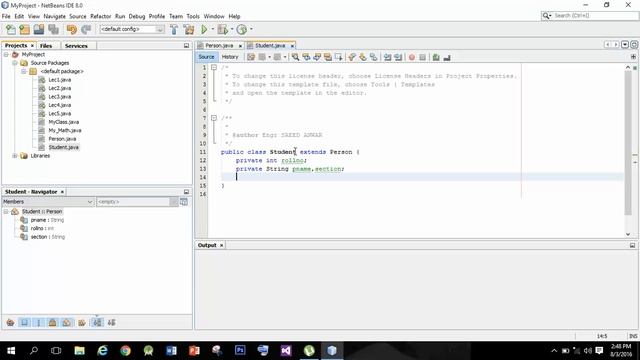Select the Source view button

[x=206, y=57]
